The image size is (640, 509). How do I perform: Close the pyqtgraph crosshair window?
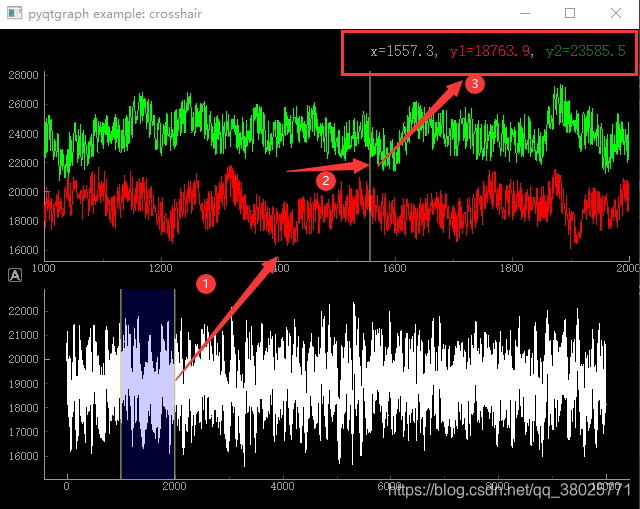click(616, 13)
